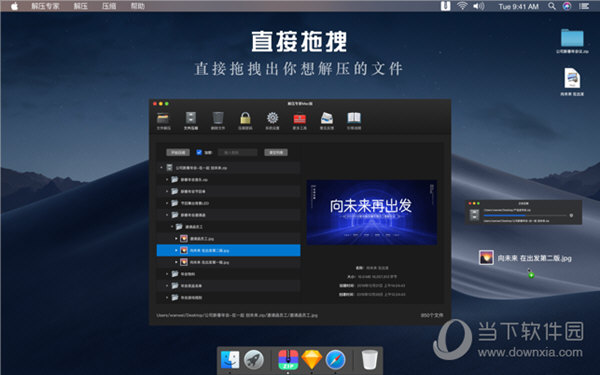Open the 解压 menu in menu bar
Image resolution: width=600 pixels, height=375 pixels.
(x=80, y=6)
